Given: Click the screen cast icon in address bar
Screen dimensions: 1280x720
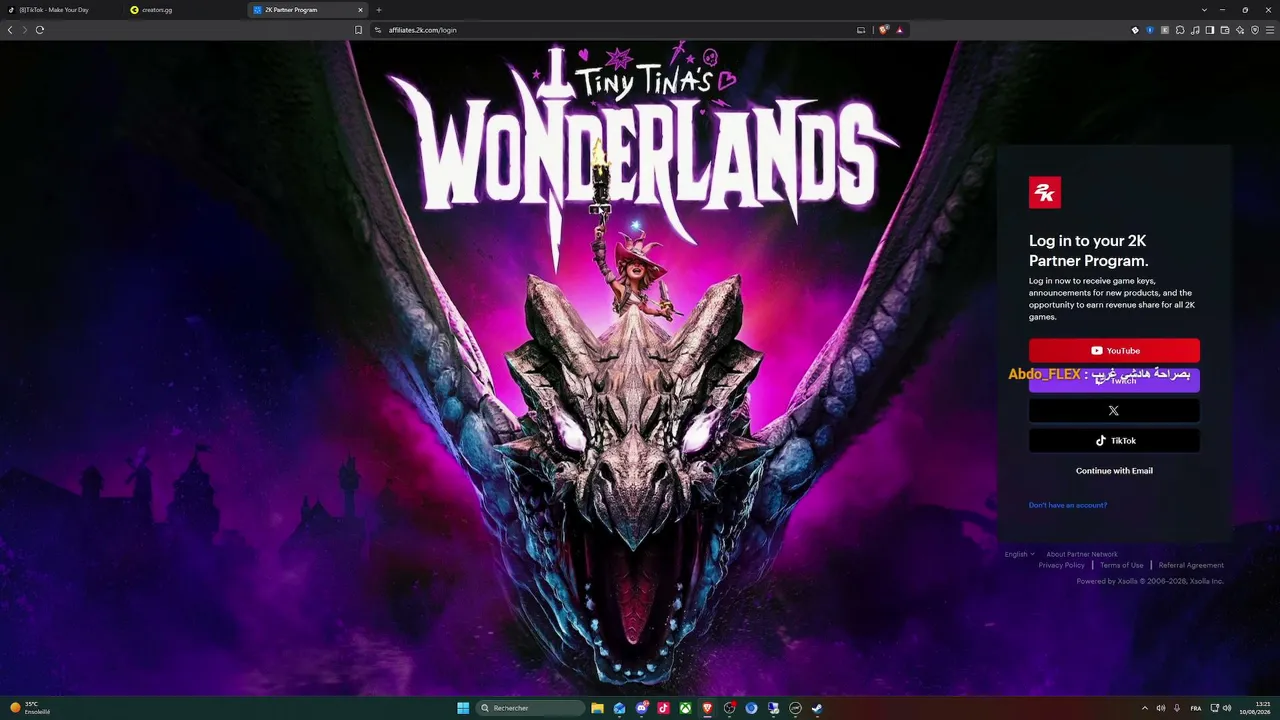Looking at the screenshot, I should pyautogui.click(x=861, y=30).
